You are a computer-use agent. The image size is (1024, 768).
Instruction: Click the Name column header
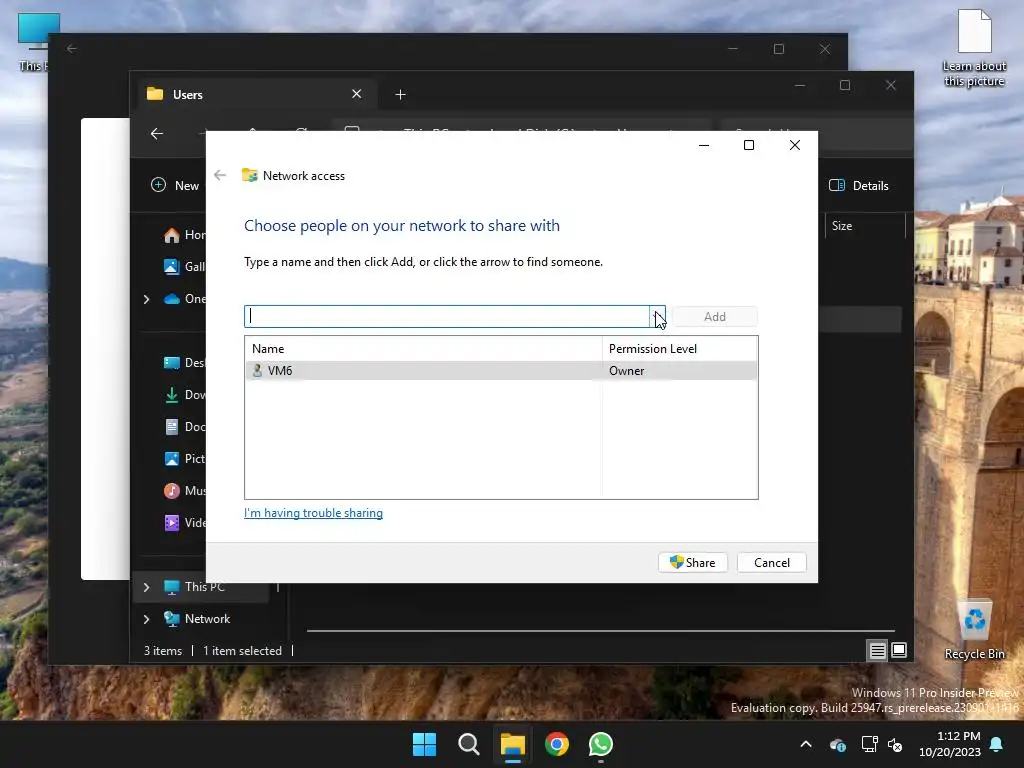tap(423, 349)
